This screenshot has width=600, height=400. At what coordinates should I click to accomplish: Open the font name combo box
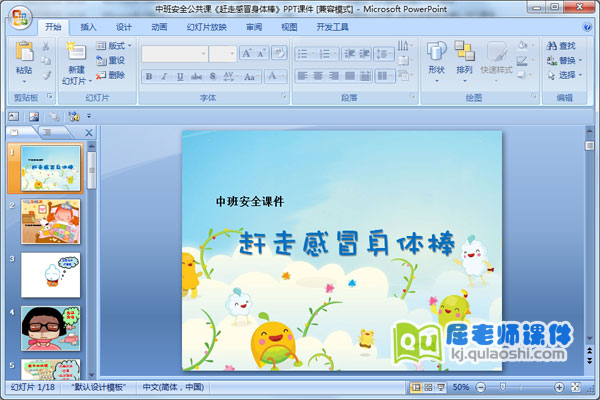175,54
